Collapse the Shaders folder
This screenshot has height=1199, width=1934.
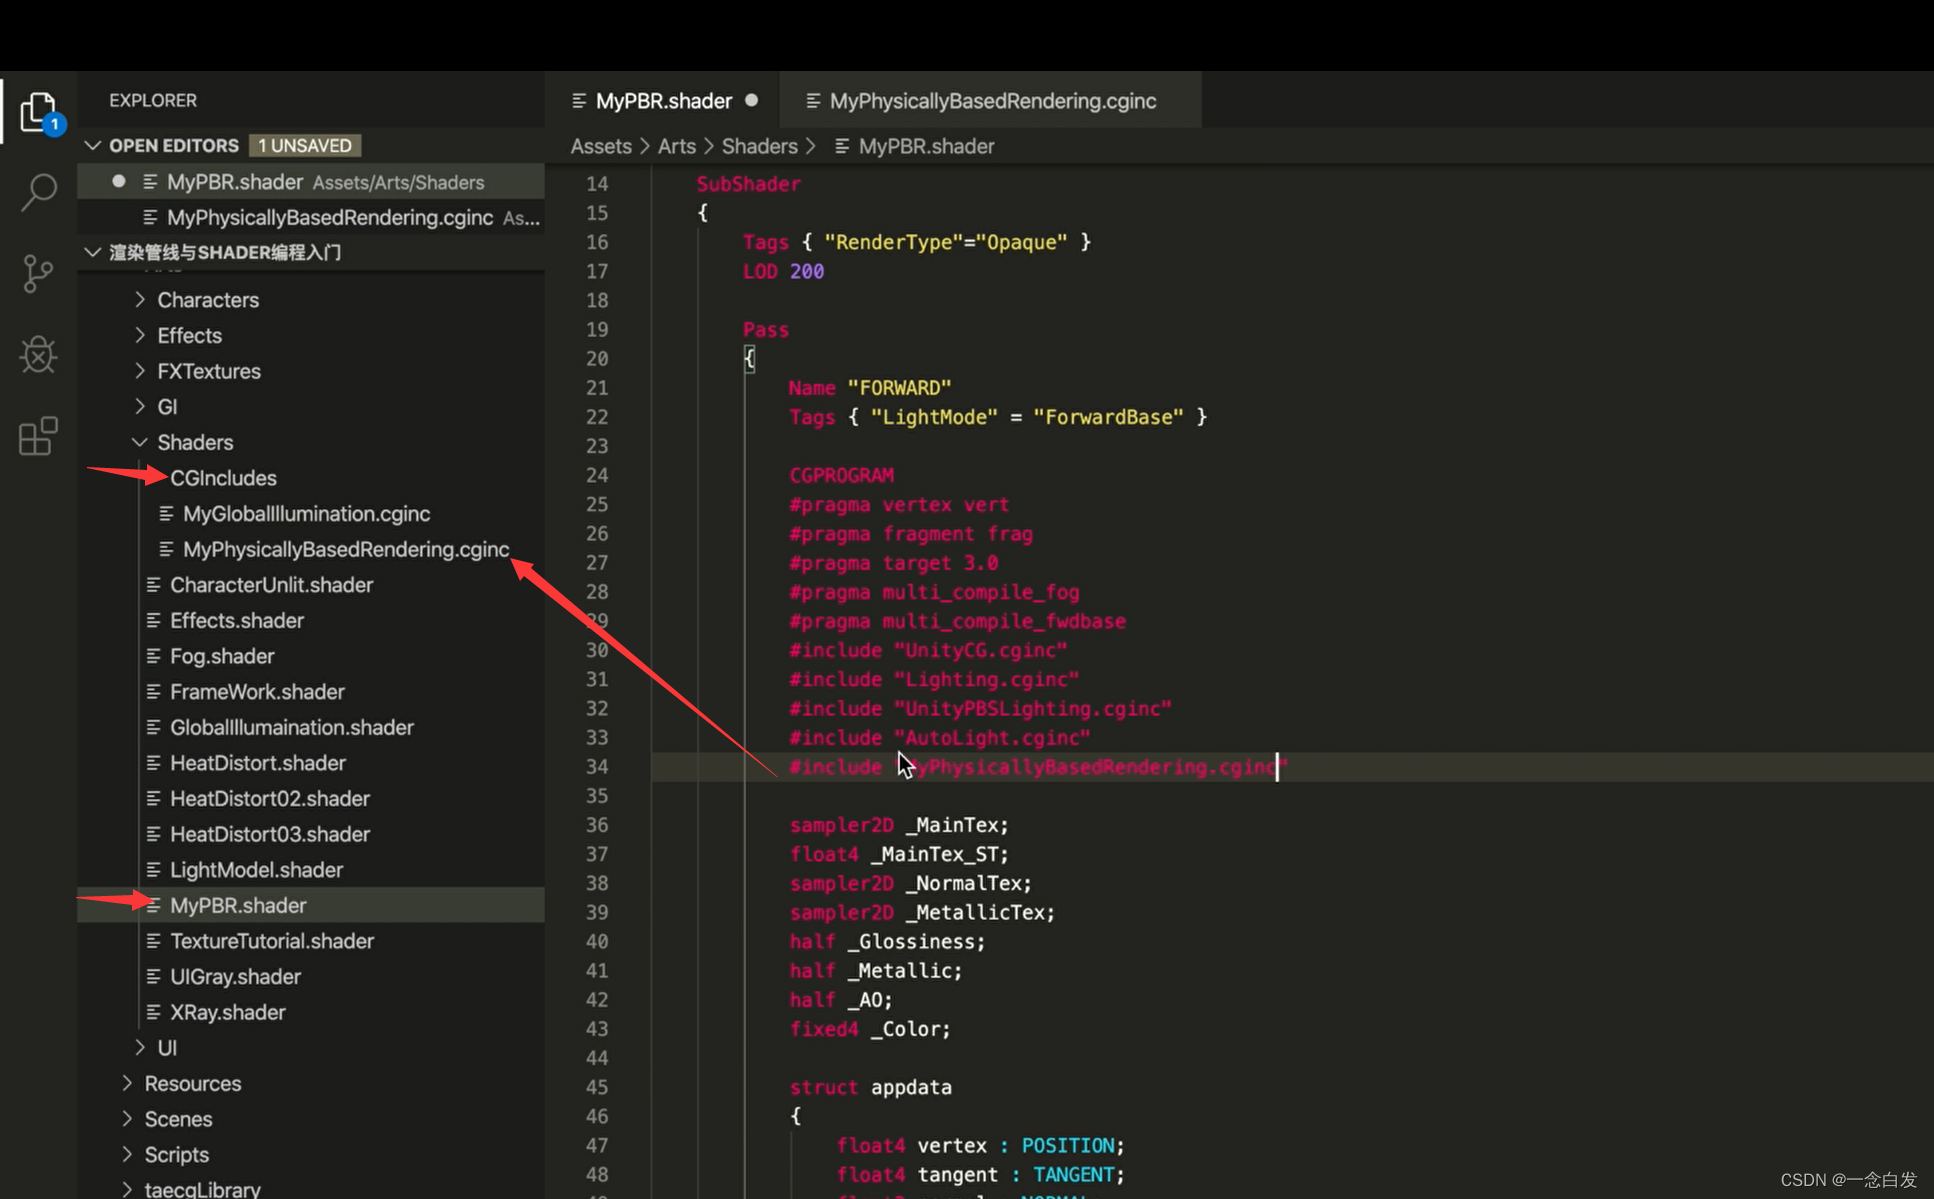tap(140, 442)
